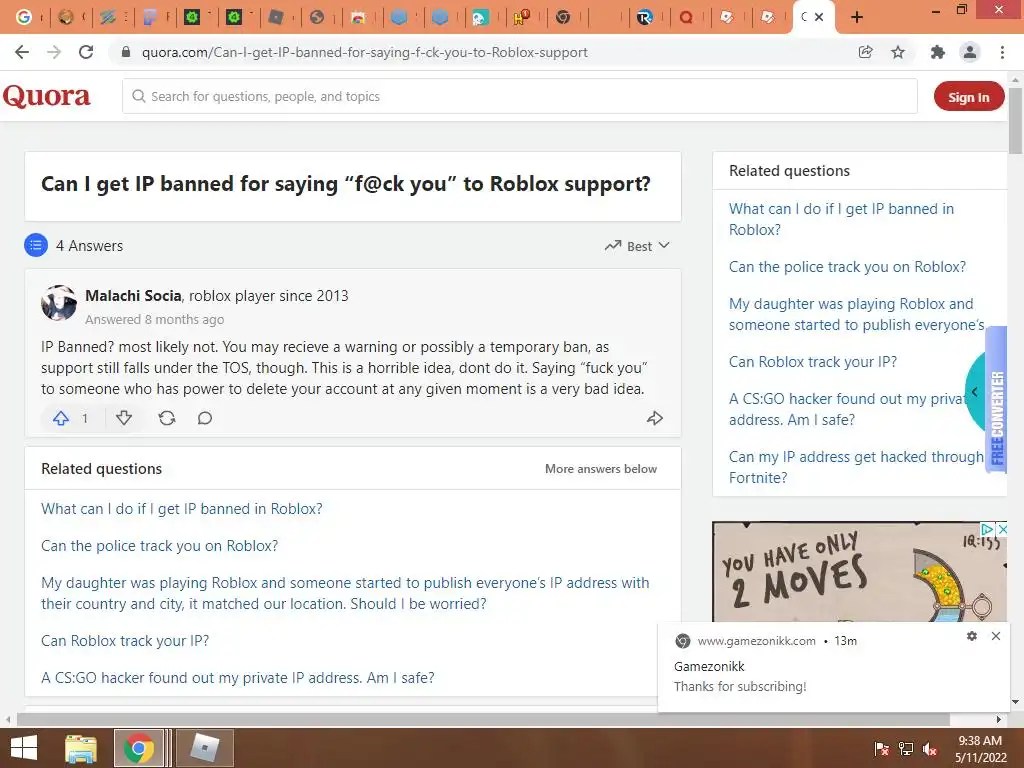Open 'Can the police track you on Roblox?' under answer
The image size is (1024, 768).
pyautogui.click(x=159, y=546)
